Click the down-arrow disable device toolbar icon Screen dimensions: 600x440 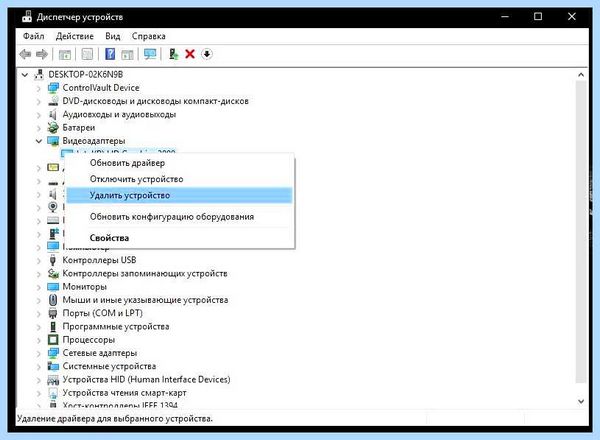pos(207,54)
